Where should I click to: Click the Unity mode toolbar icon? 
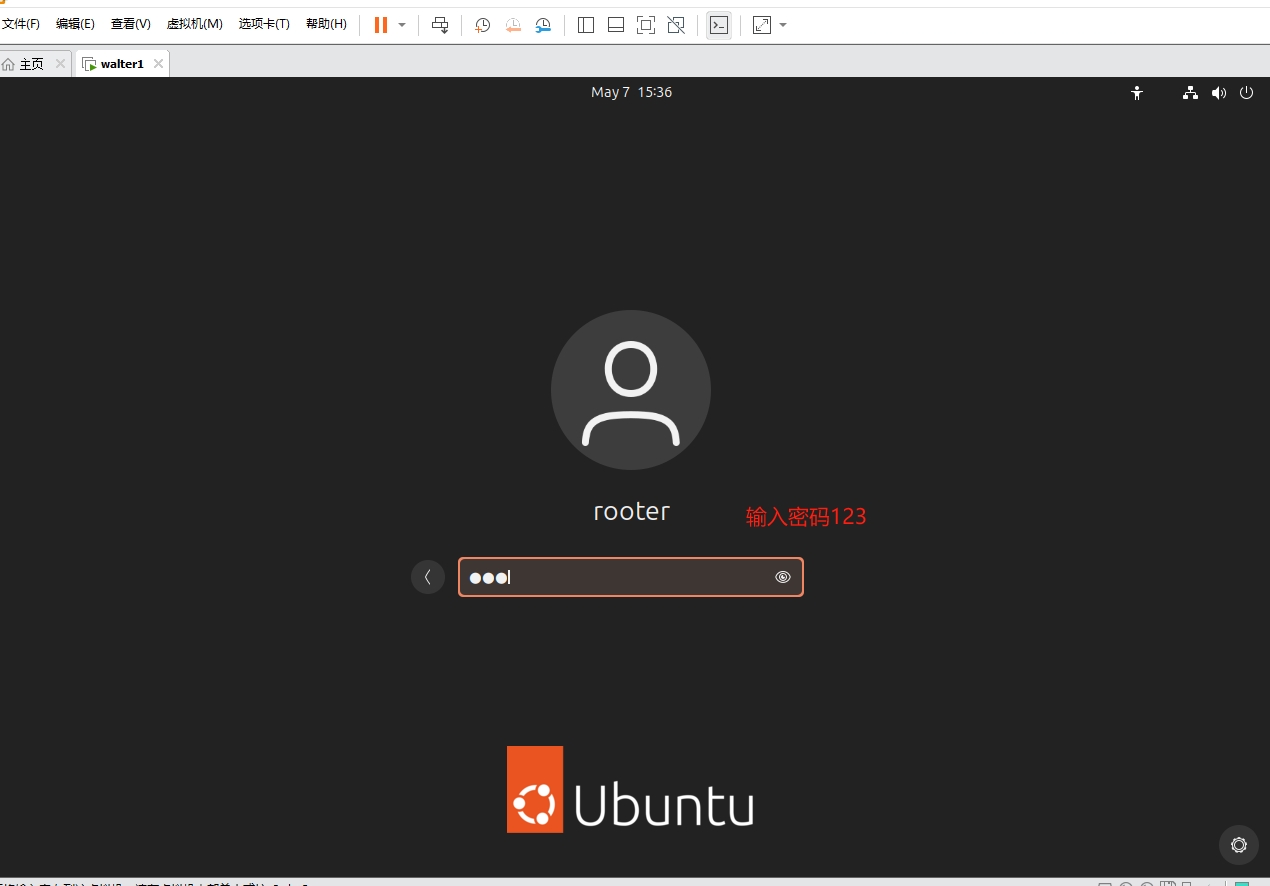point(676,25)
